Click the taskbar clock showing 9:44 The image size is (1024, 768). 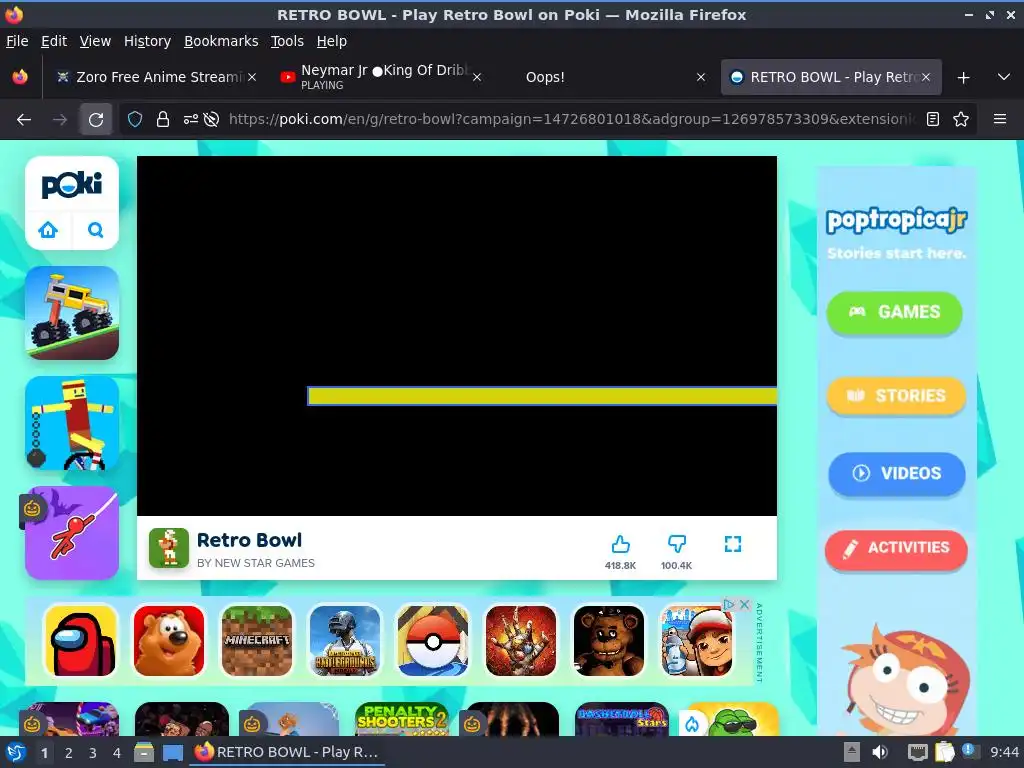point(1004,752)
